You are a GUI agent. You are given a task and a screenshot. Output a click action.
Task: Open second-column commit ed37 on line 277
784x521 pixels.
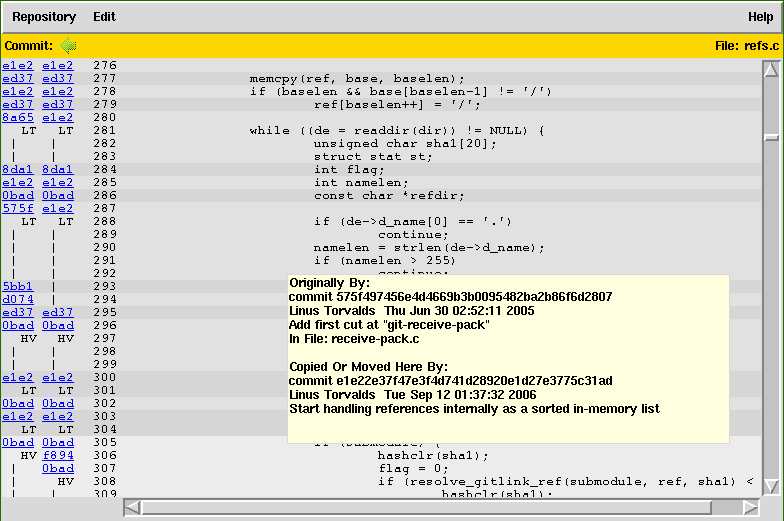(58, 78)
